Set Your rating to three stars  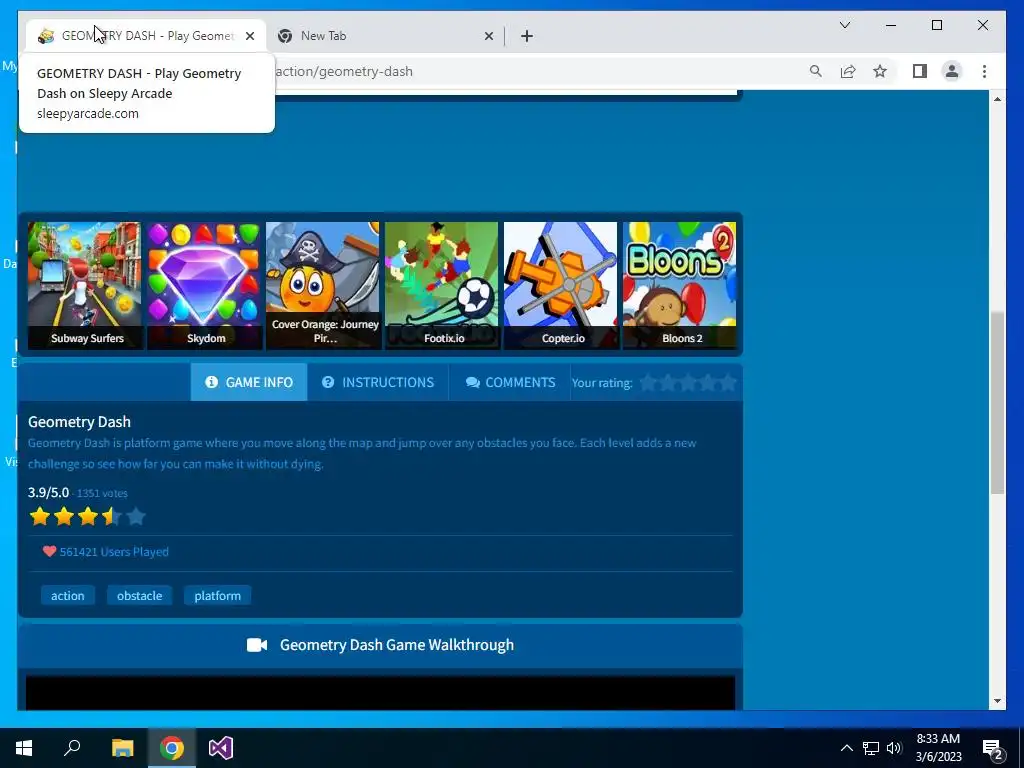(688, 383)
